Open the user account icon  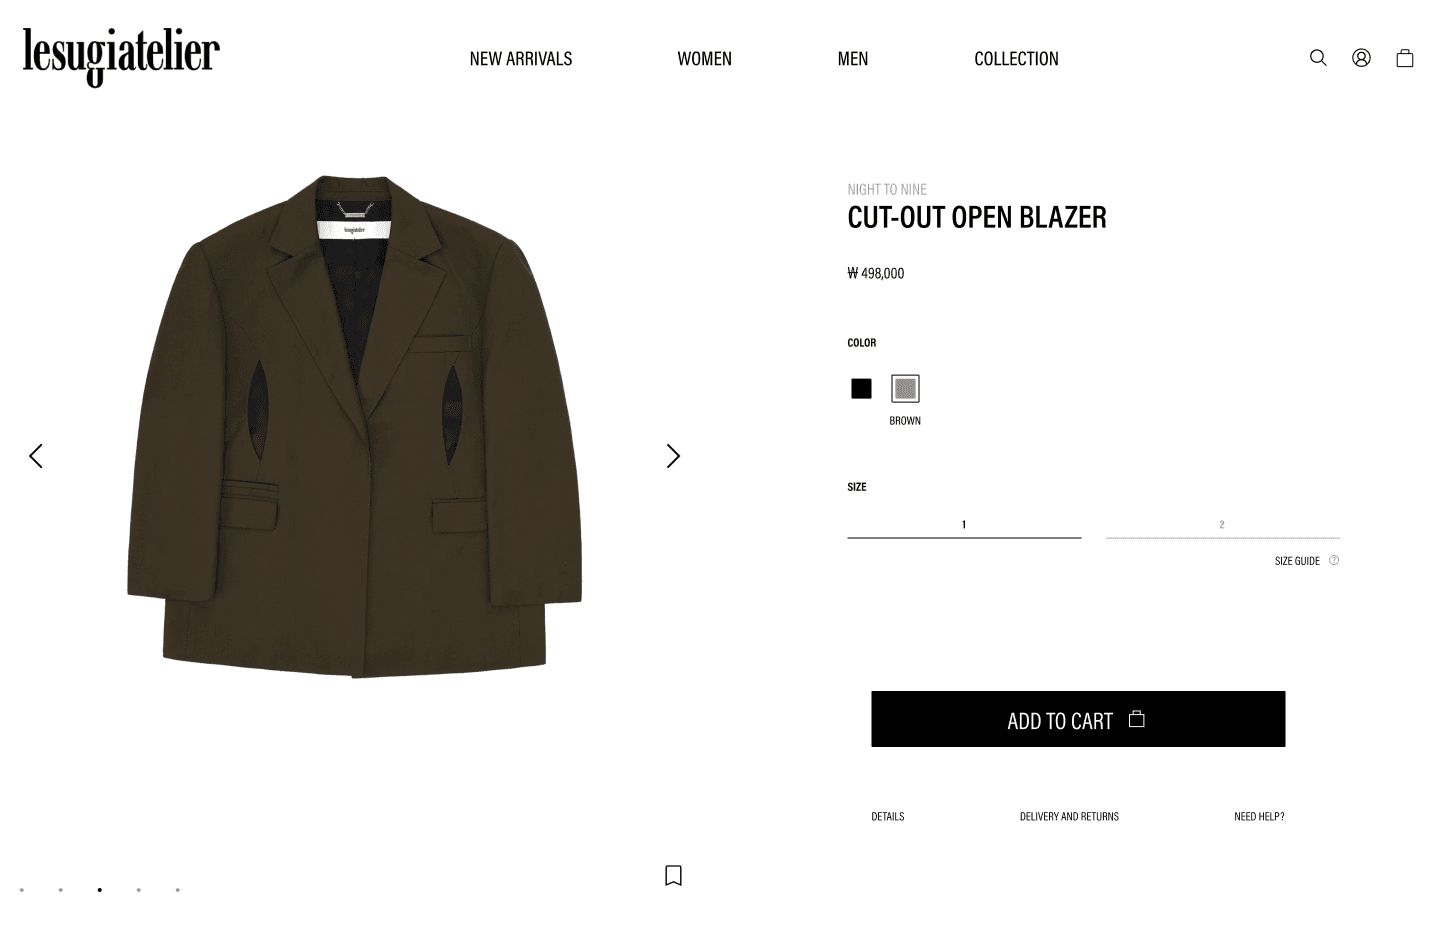[x=1361, y=58]
